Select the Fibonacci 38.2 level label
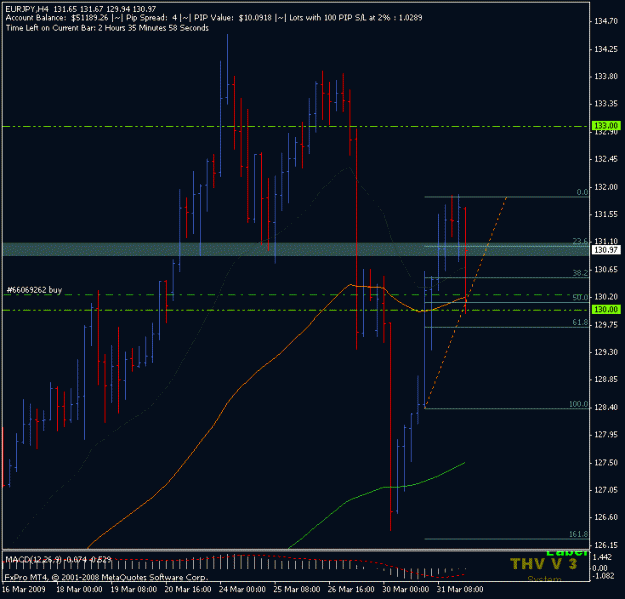Image resolution: width=625 pixels, height=599 pixels. pyautogui.click(x=580, y=273)
